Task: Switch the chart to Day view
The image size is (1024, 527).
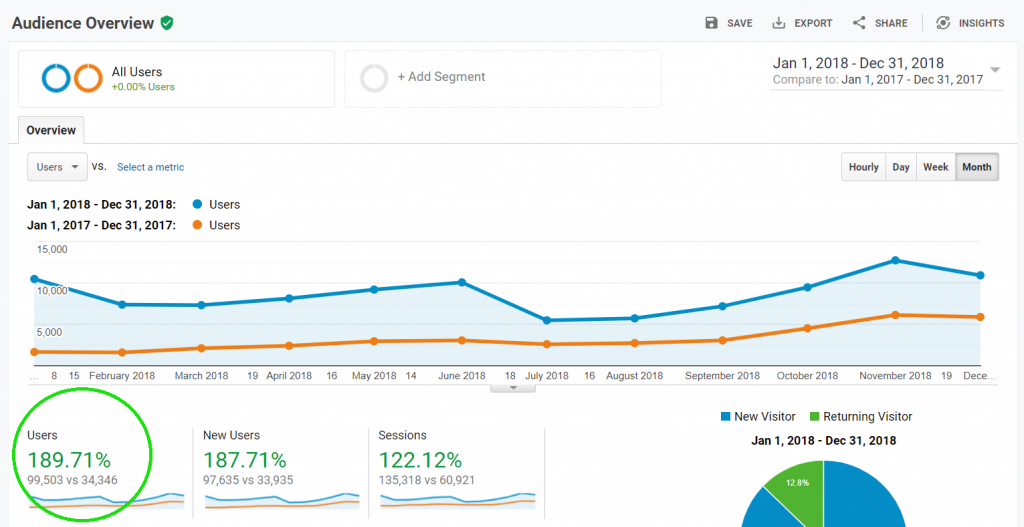Action: point(901,167)
